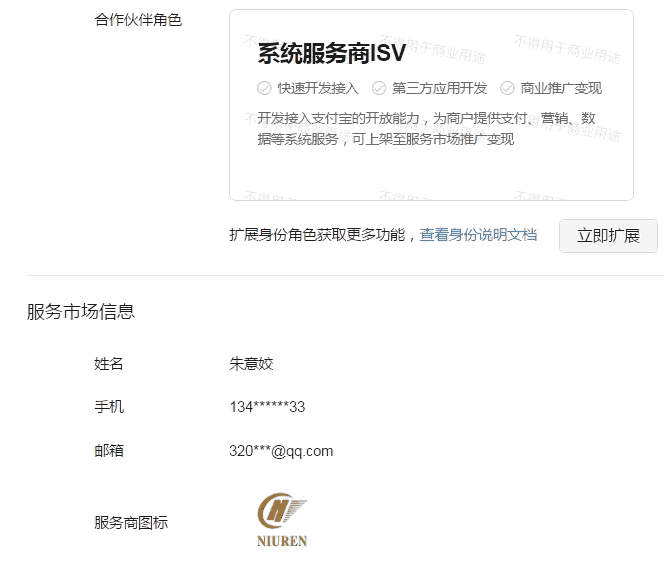
Task: Click the checkmark icon beside 商业推广变现
Action: click(x=507, y=88)
